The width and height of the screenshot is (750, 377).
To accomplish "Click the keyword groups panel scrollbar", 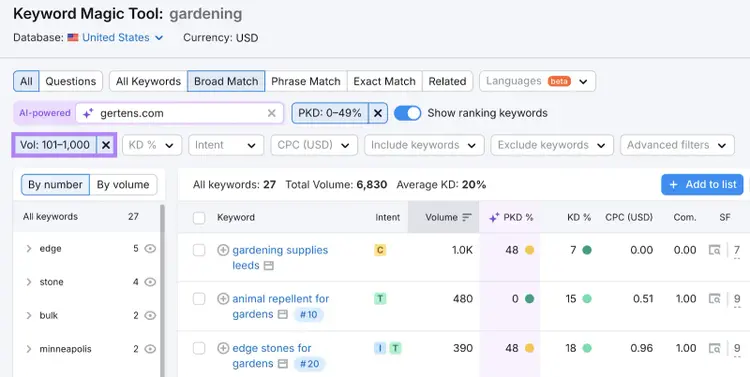I will tap(162, 290).
